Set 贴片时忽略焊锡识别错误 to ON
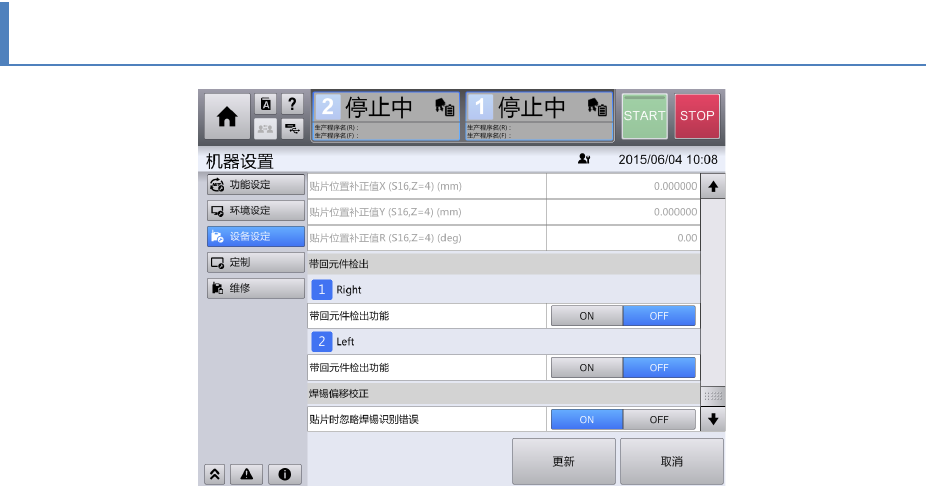Screen dimensions: 926x486 tap(586, 420)
